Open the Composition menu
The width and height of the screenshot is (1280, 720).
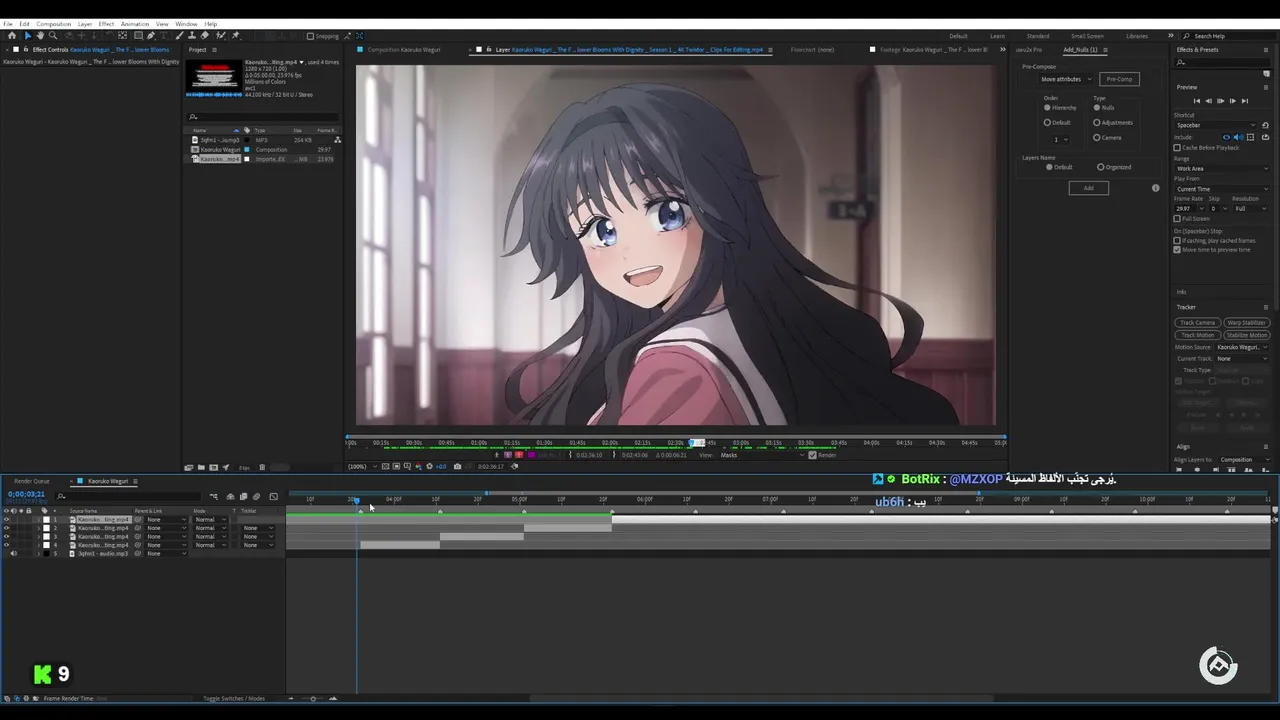(x=54, y=24)
